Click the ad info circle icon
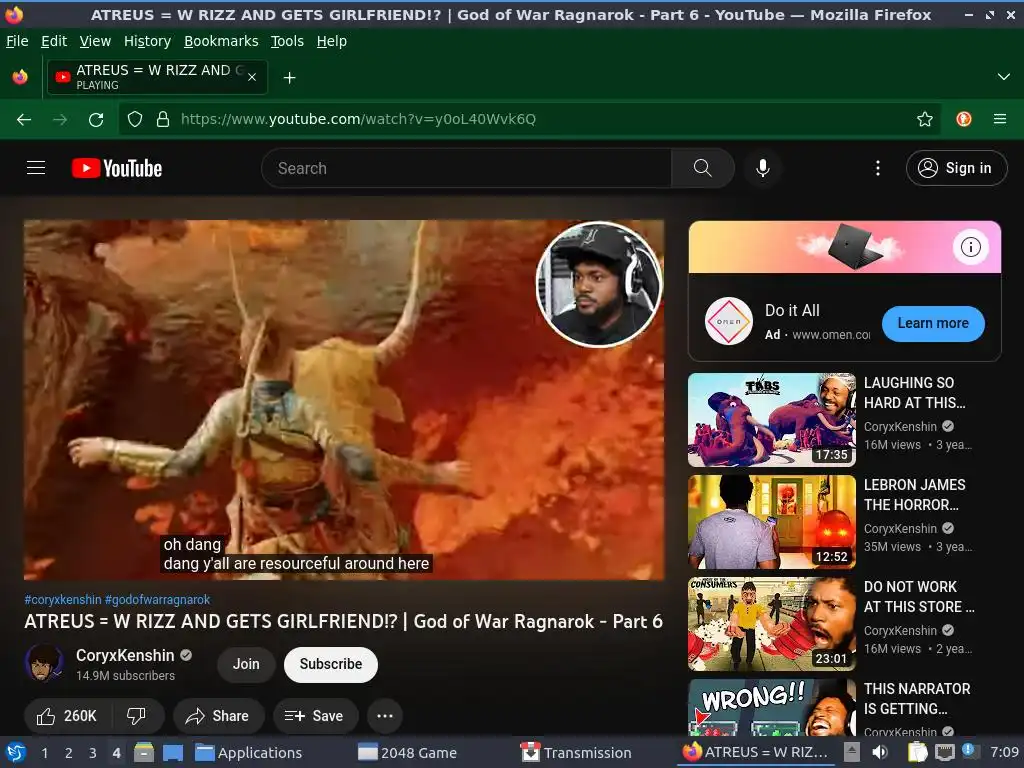This screenshot has height=768, width=1024. point(970,247)
